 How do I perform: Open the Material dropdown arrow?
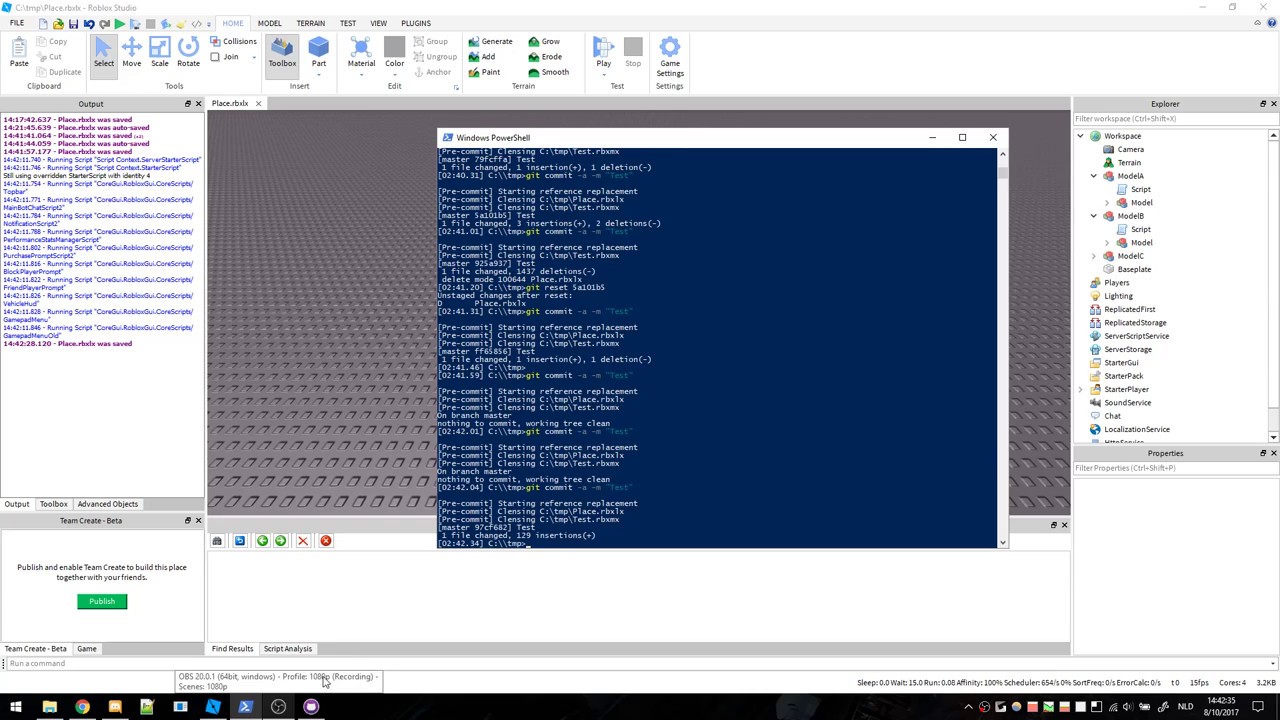tap(361, 74)
